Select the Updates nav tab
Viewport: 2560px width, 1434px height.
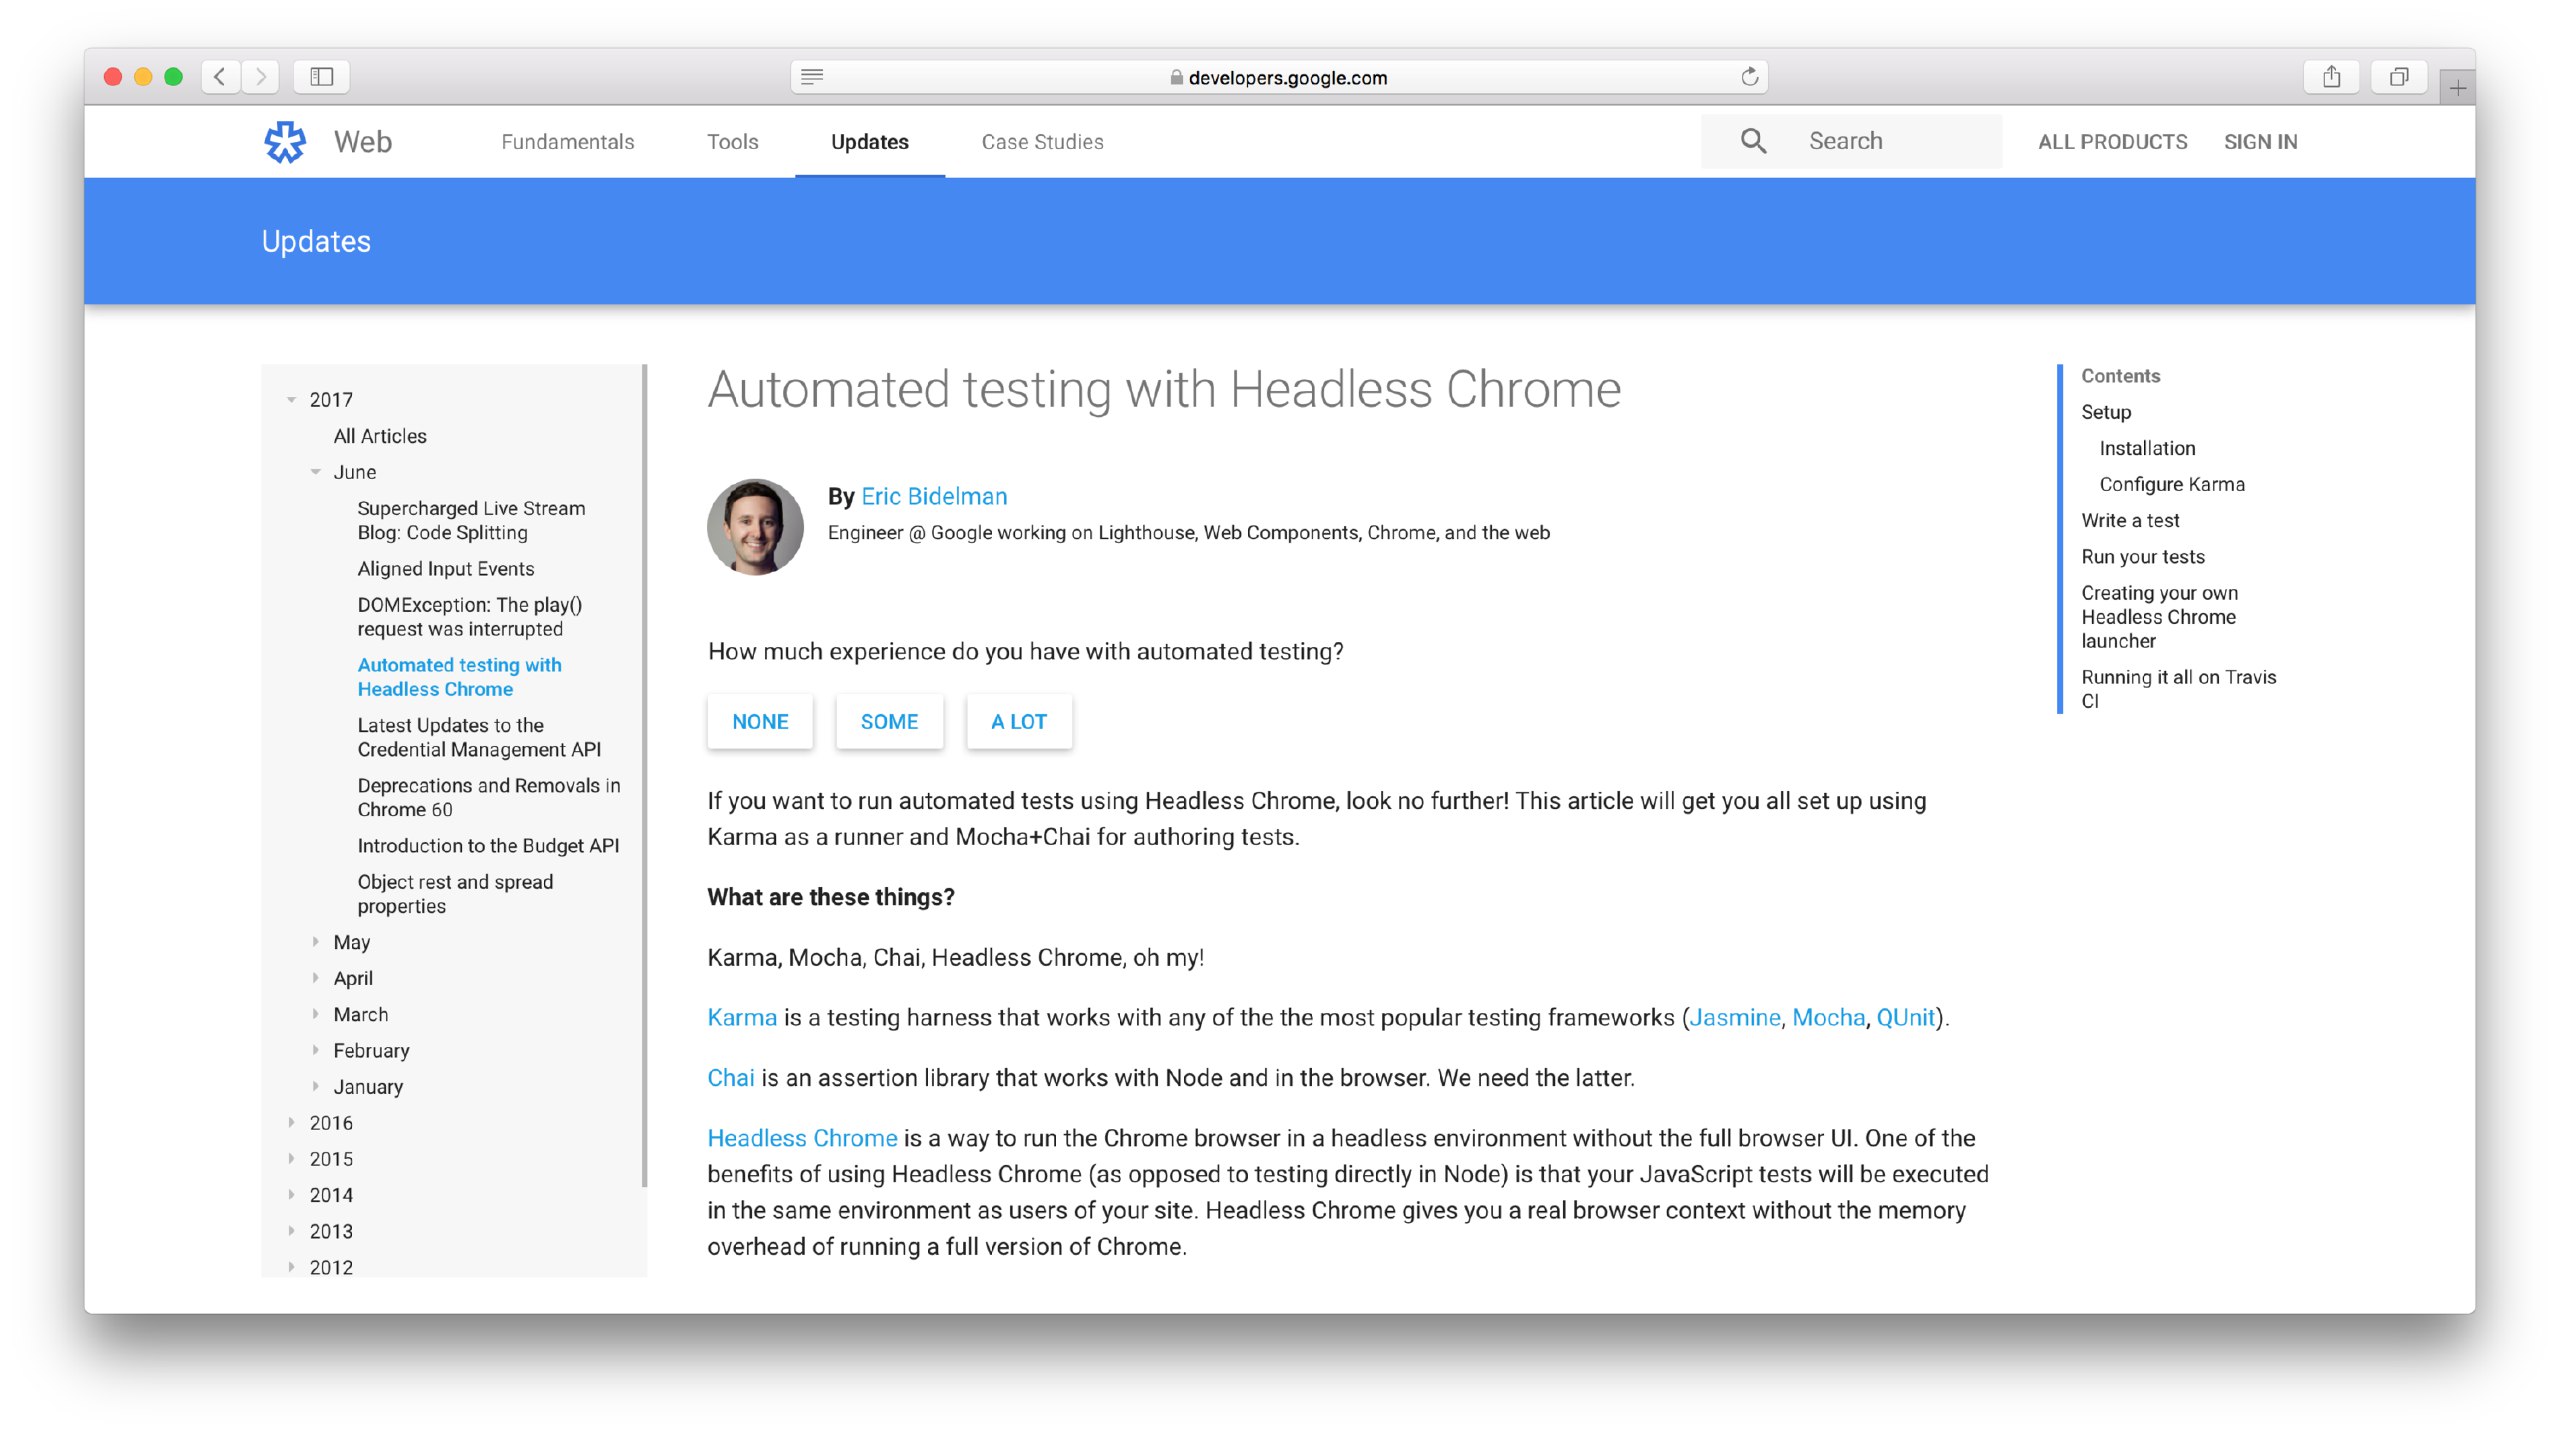point(869,142)
